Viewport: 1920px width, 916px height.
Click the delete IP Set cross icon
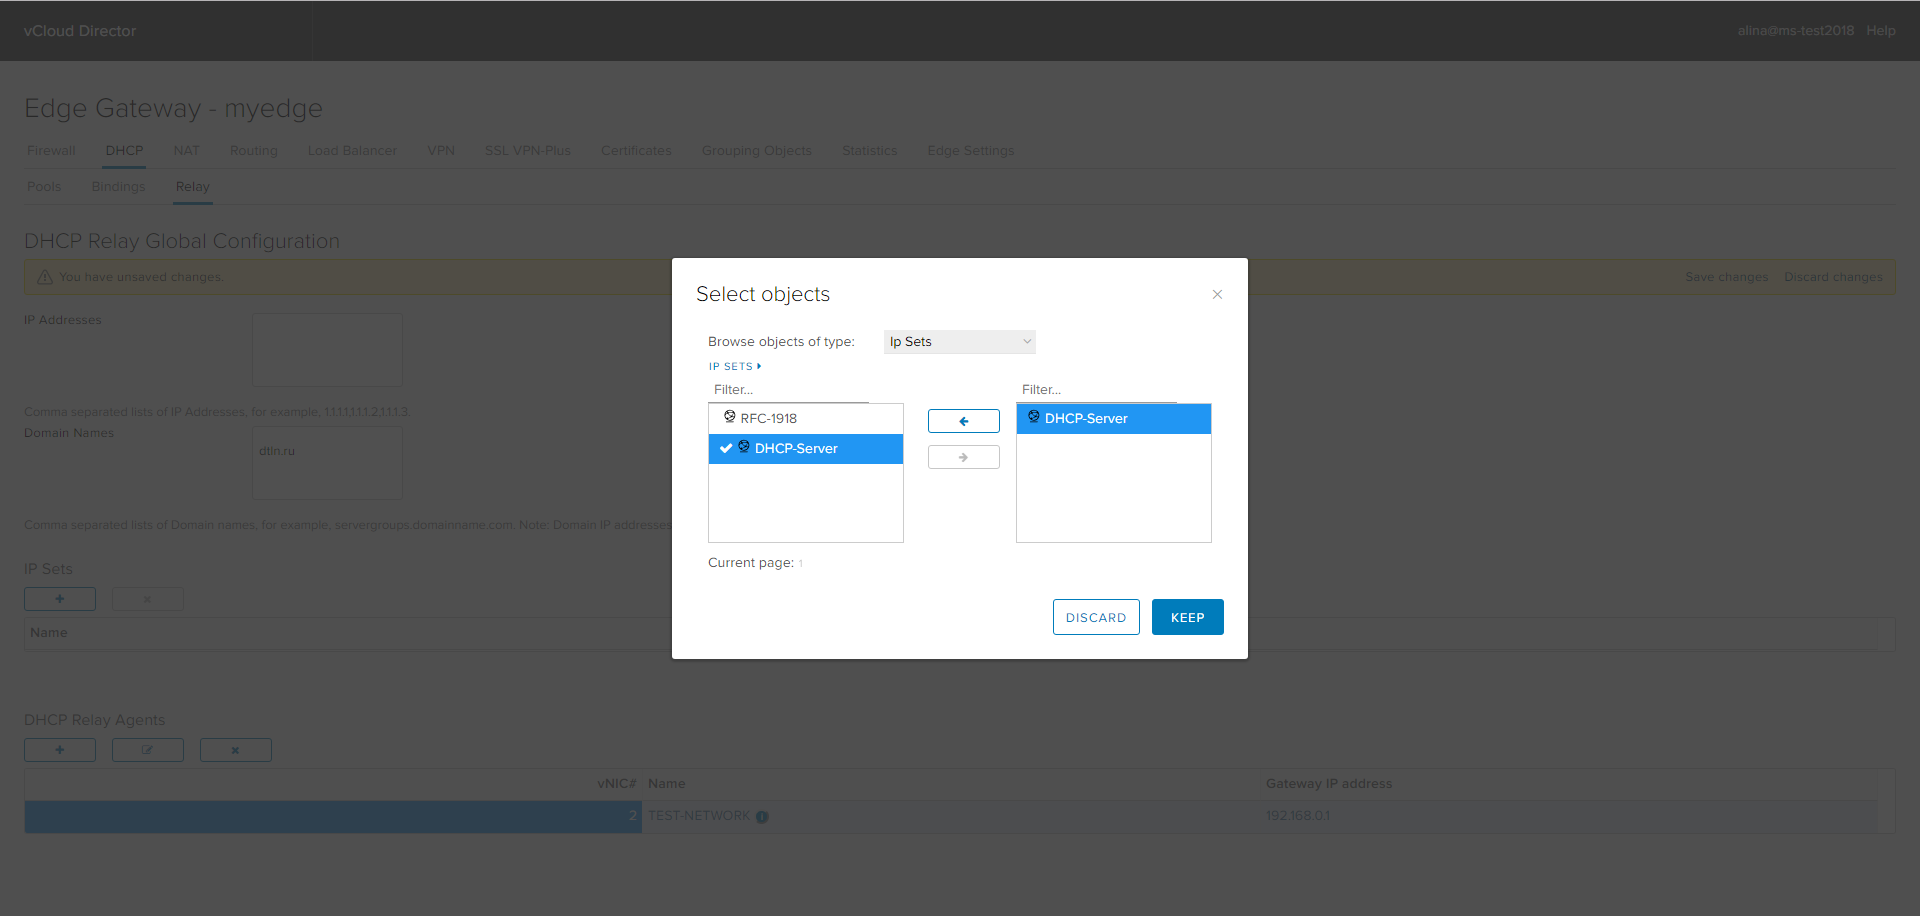(x=147, y=598)
